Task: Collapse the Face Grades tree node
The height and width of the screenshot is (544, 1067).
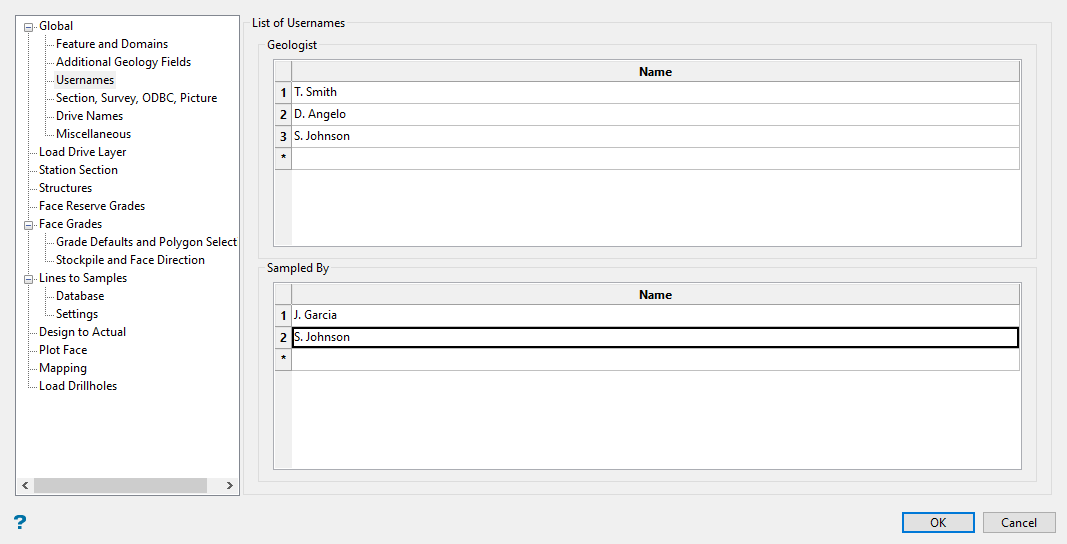Action: point(29,225)
